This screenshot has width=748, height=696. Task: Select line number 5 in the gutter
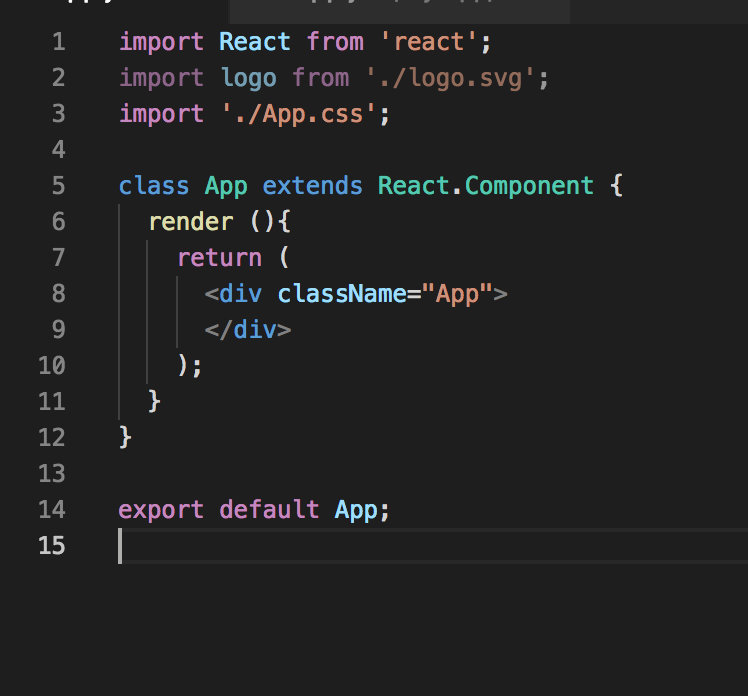[x=59, y=186]
